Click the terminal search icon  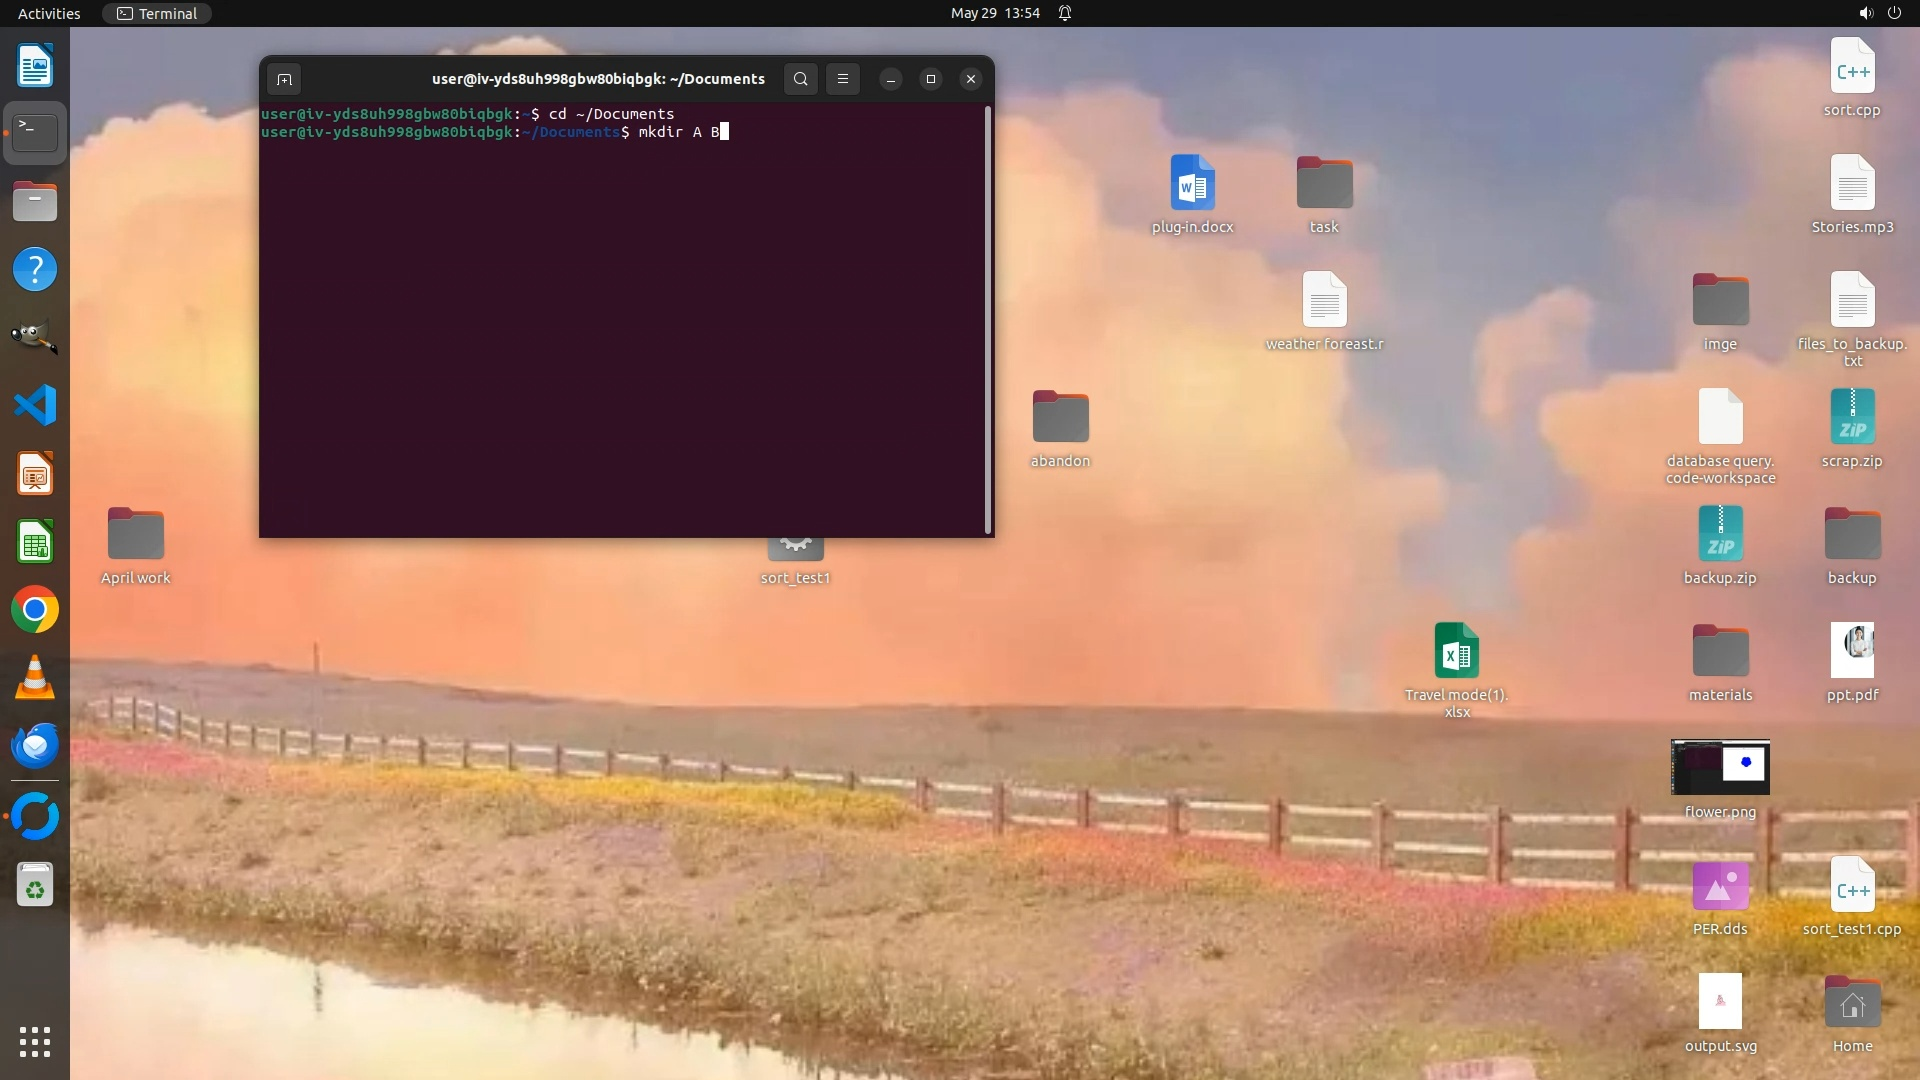pyautogui.click(x=800, y=79)
